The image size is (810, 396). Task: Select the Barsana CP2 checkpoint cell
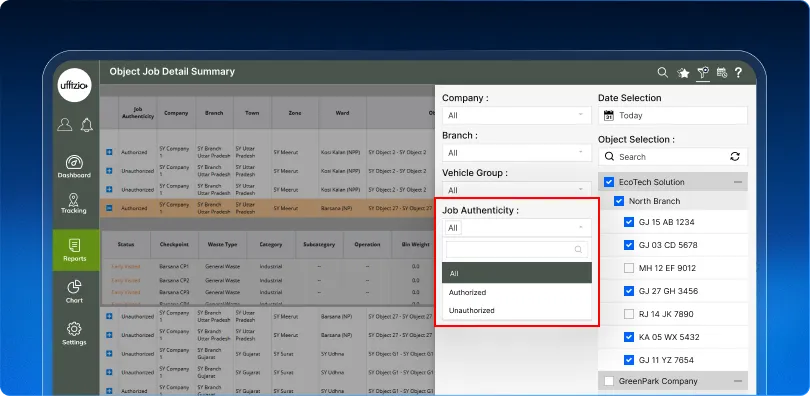click(174, 280)
